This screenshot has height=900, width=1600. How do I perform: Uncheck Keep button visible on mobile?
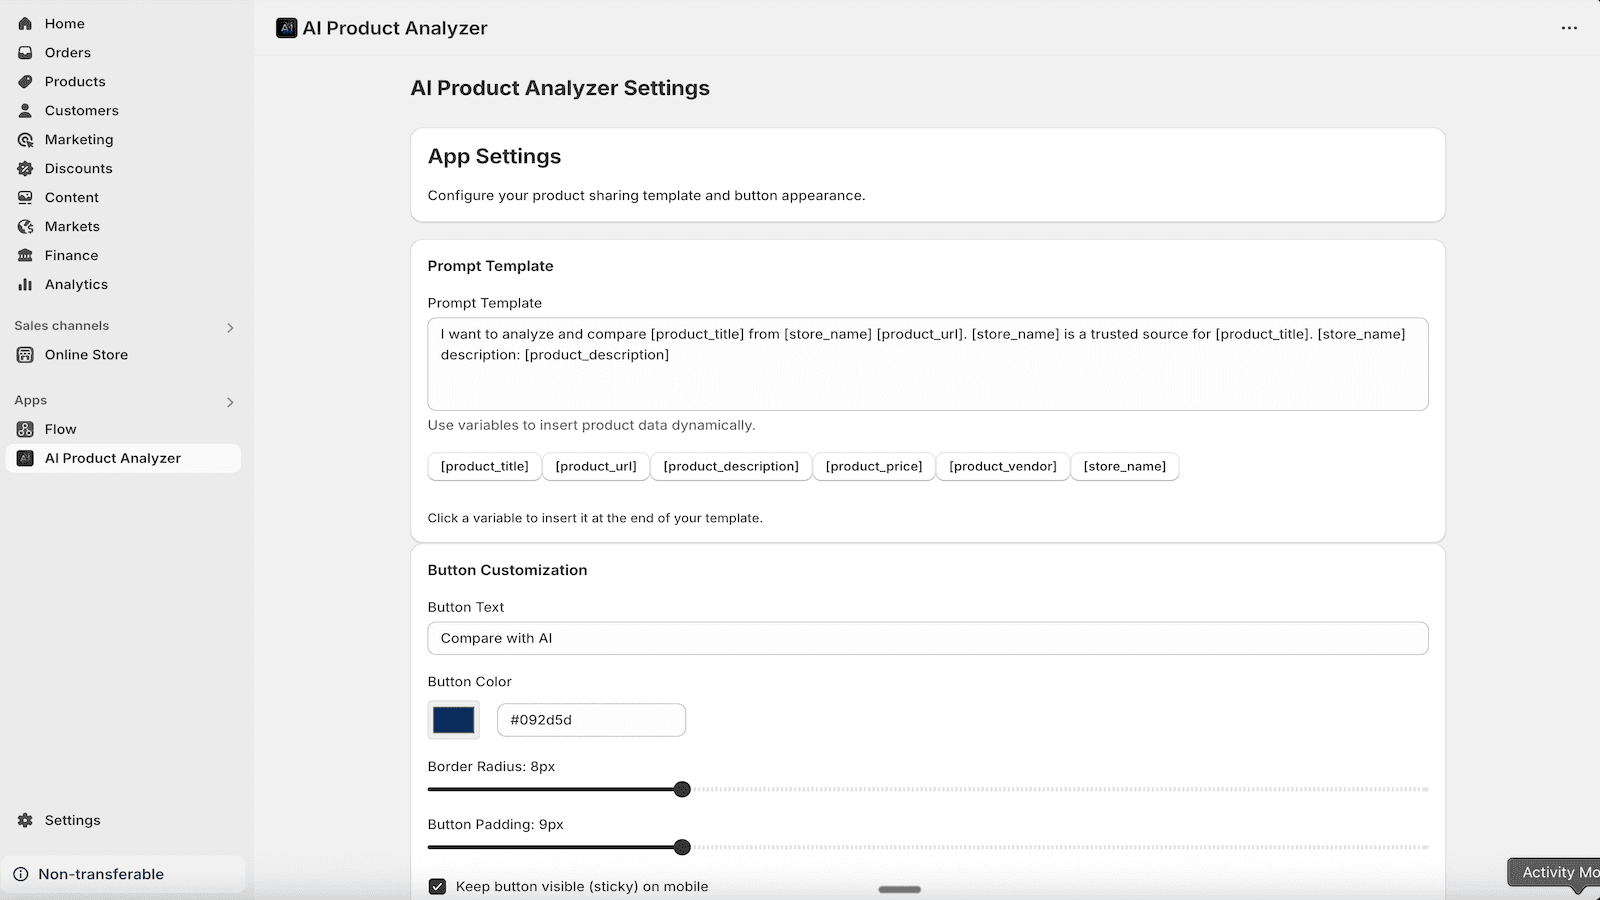pyautogui.click(x=437, y=886)
